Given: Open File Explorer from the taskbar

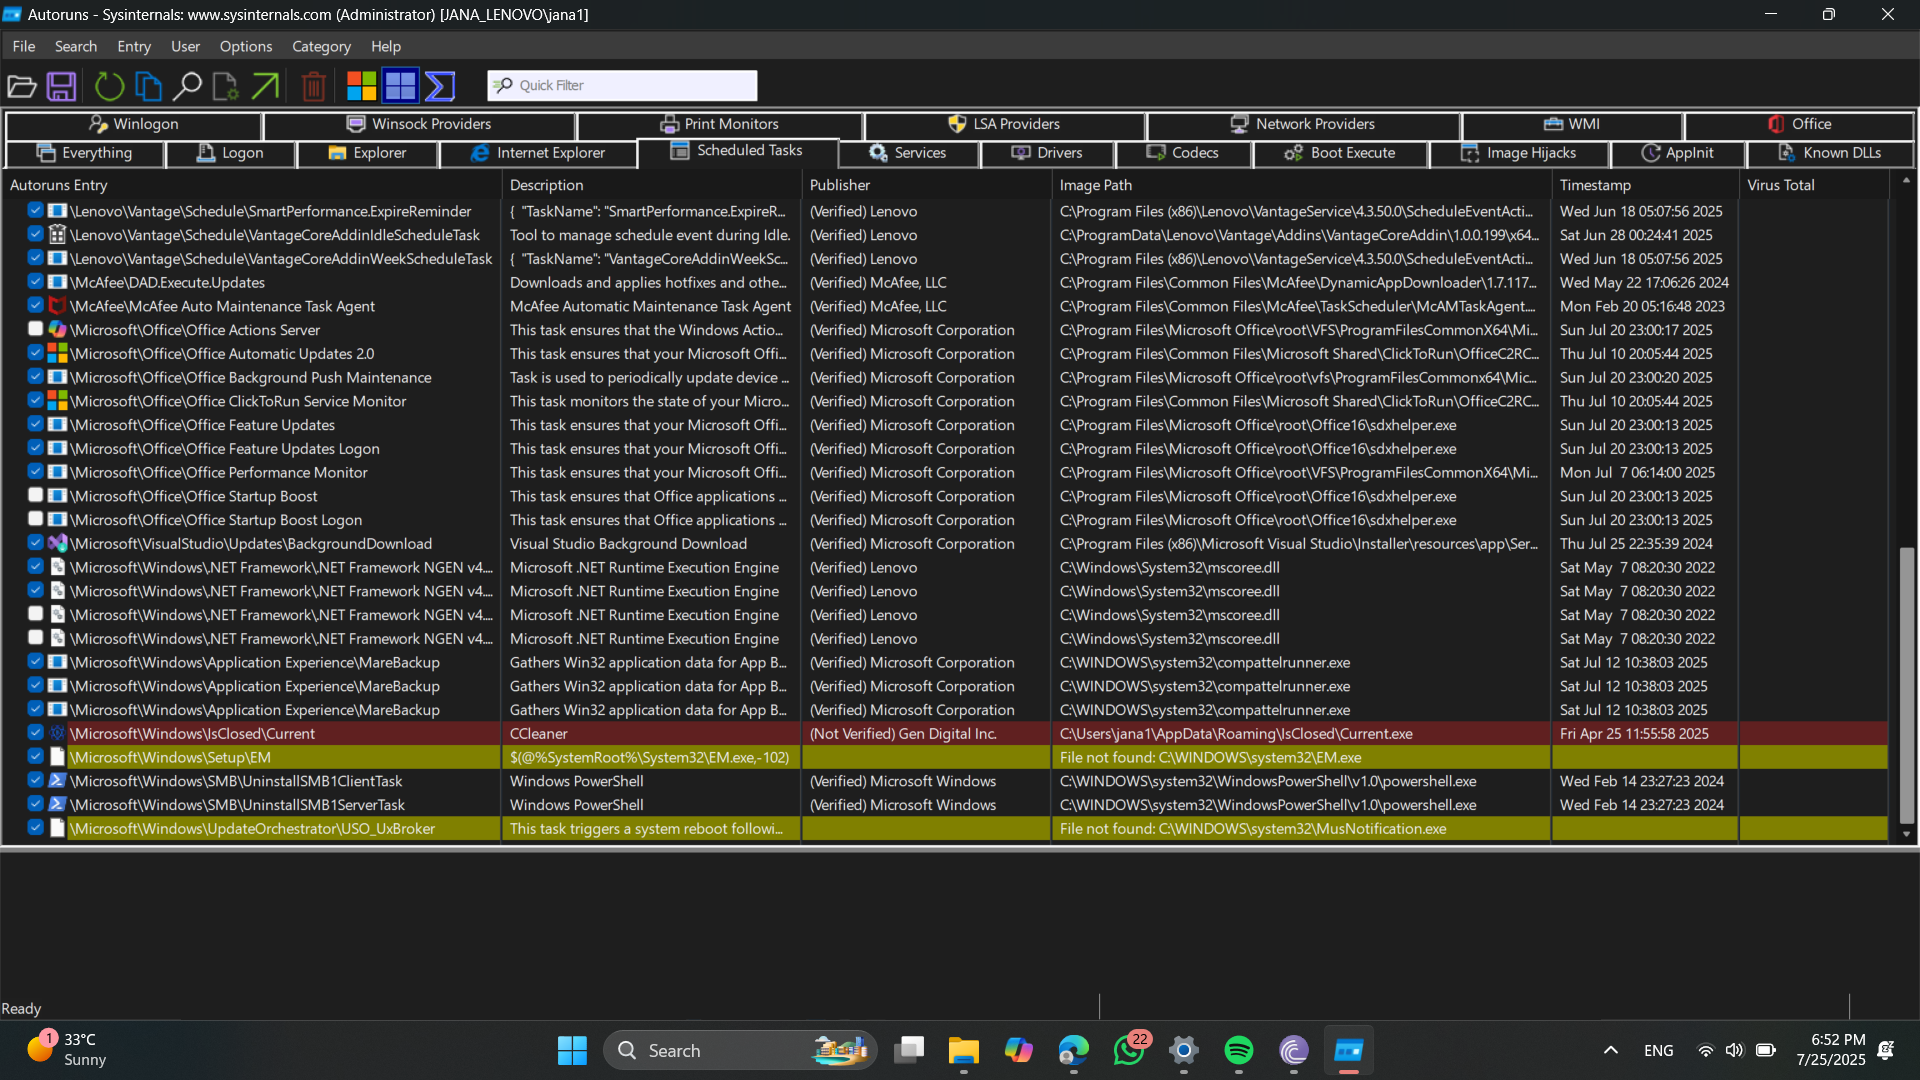Looking at the screenshot, I should 964,1050.
